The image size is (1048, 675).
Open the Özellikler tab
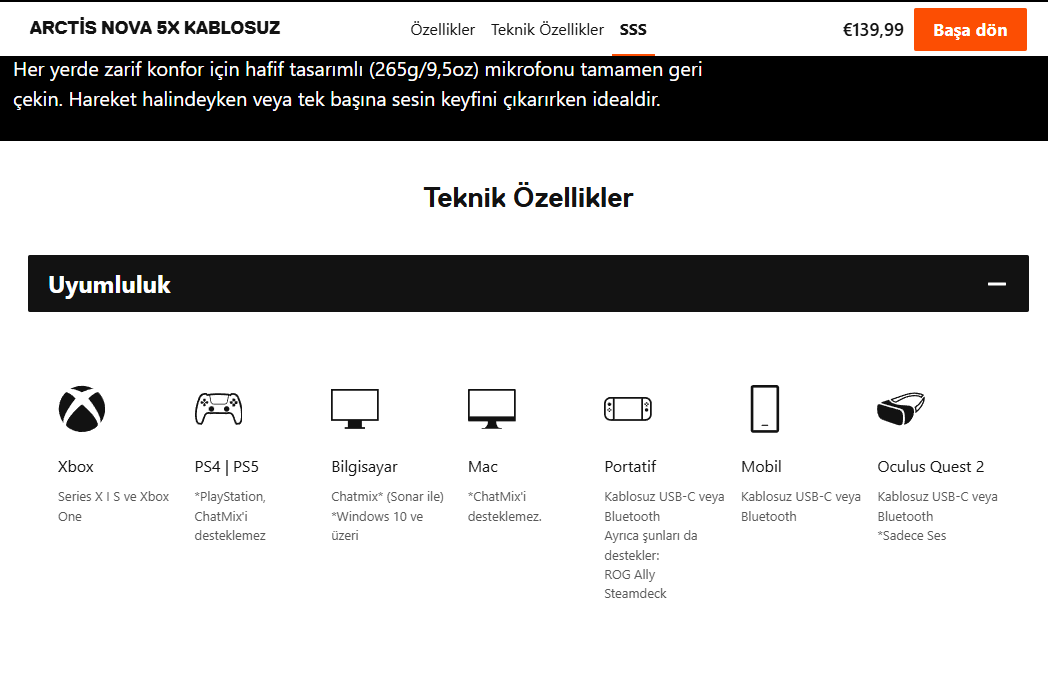[442, 29]
